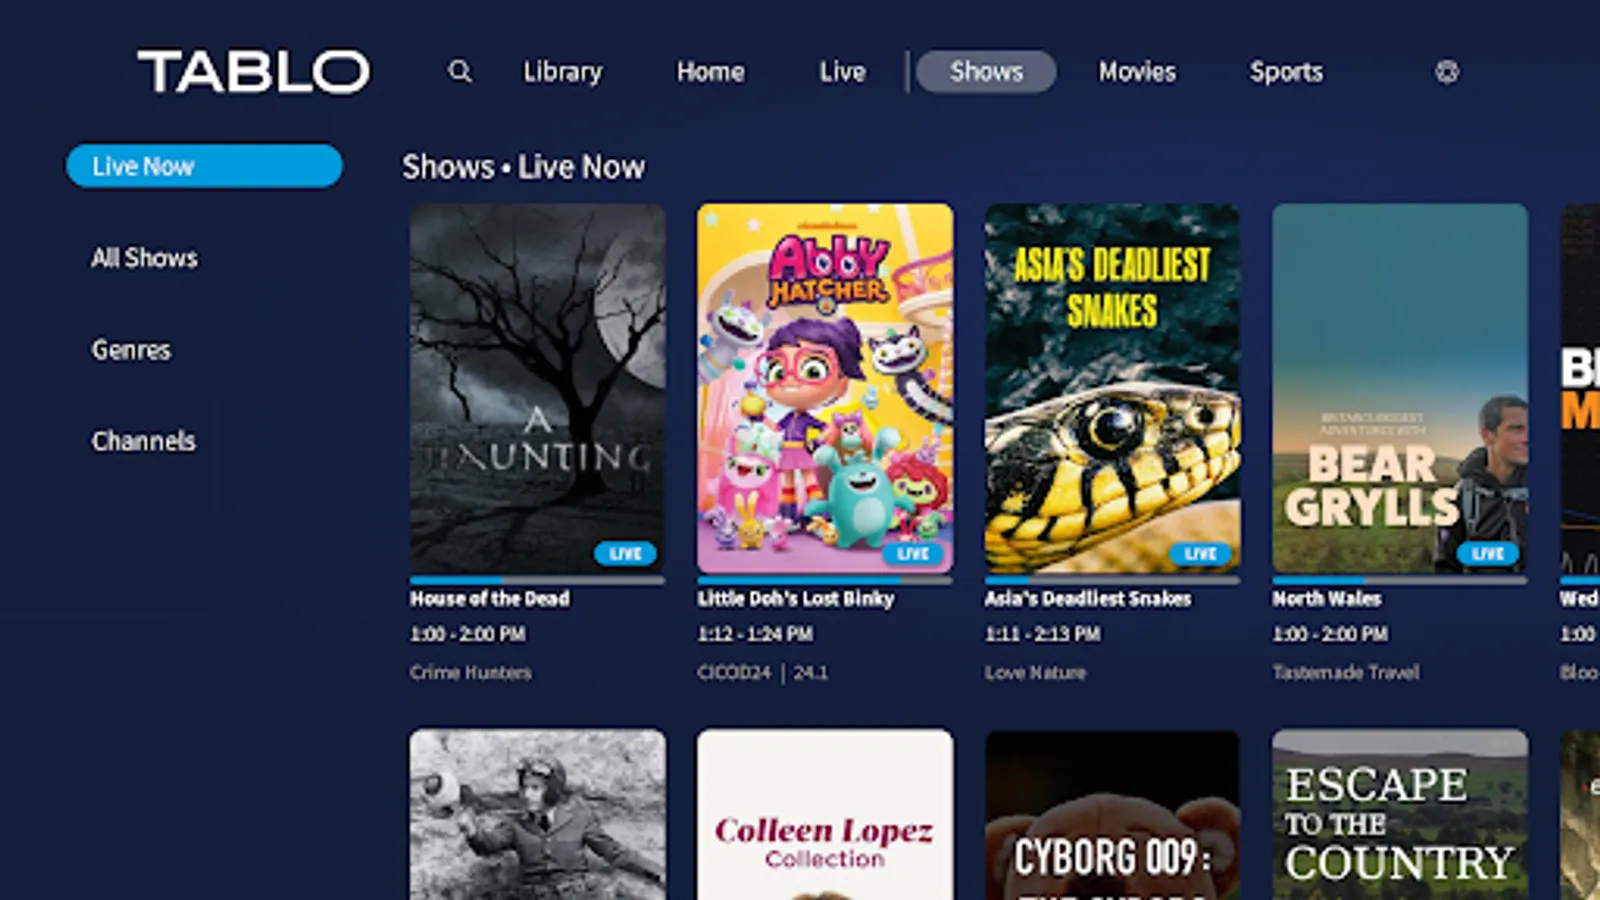Viewport: 1600px width, 900px height.
Task: Select the Live Now filter
Action: point(204,166)
